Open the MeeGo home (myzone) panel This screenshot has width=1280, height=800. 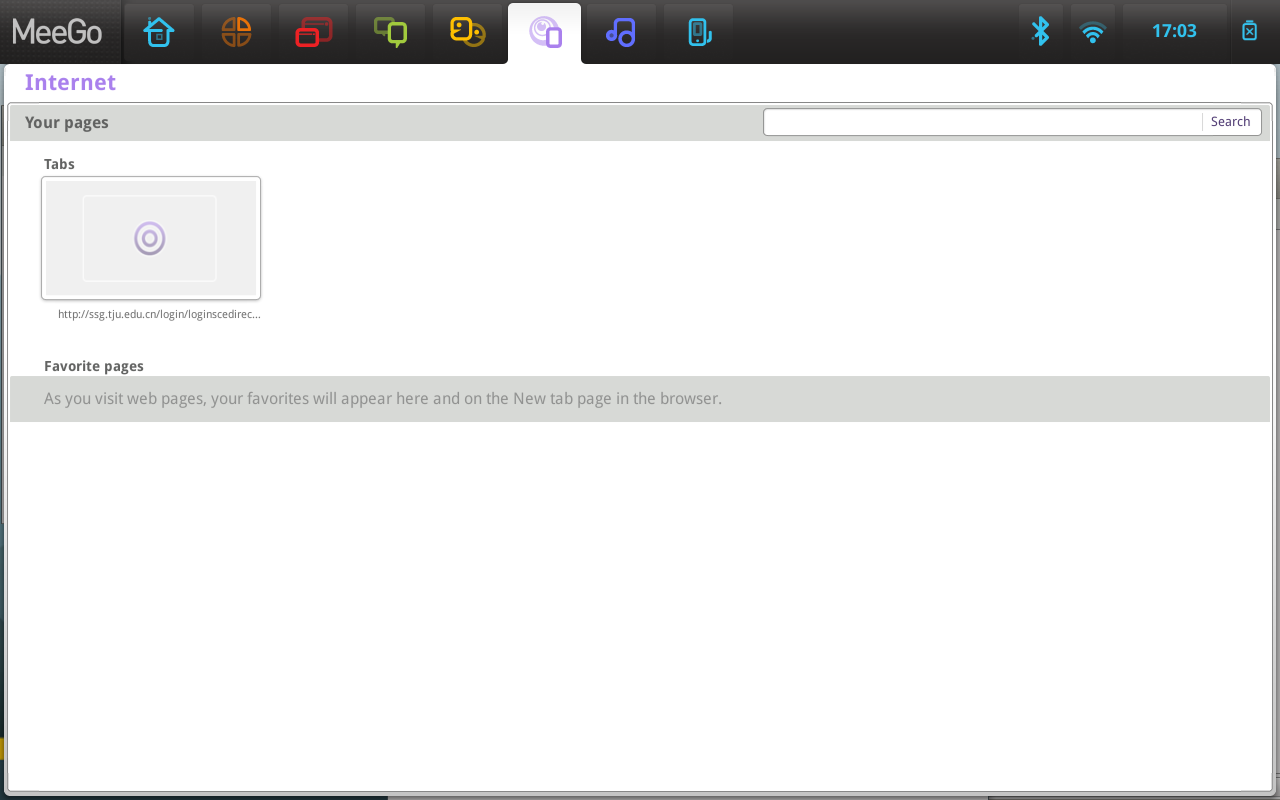coord(159,32)
